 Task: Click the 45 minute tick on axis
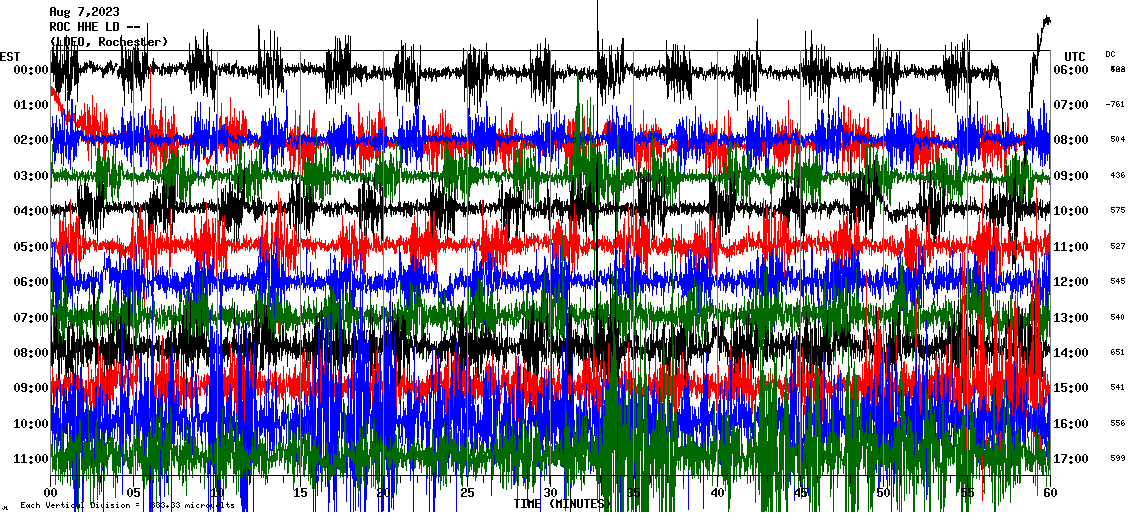(x=800, y=493)
